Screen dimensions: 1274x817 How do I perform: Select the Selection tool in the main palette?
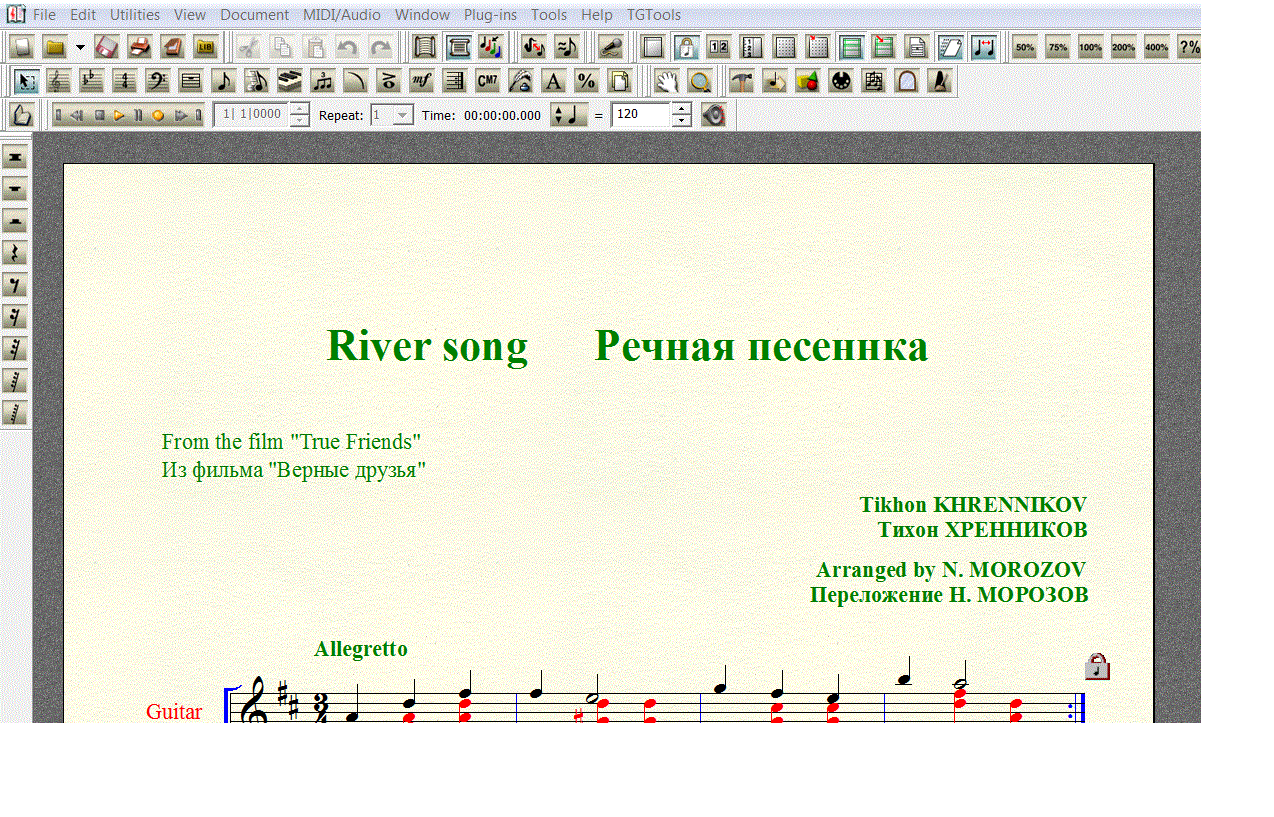[26, 81]
